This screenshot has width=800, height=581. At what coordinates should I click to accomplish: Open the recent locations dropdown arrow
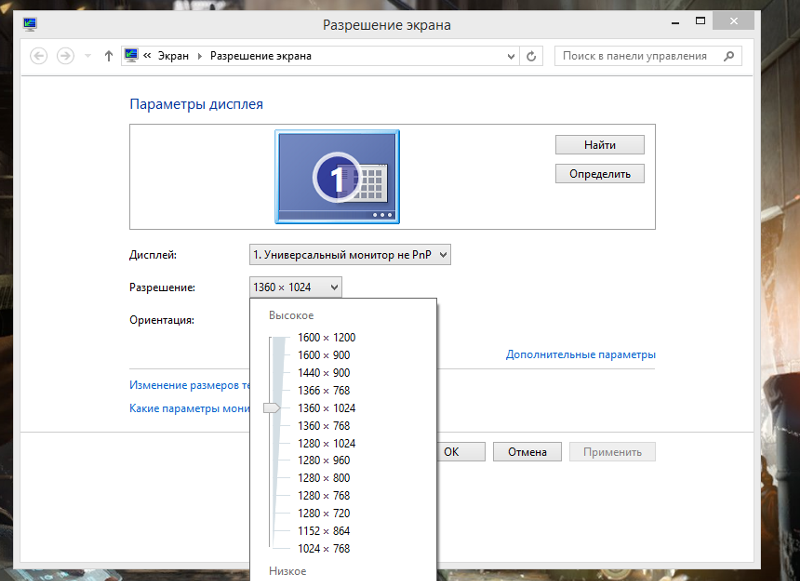[88, 56]
